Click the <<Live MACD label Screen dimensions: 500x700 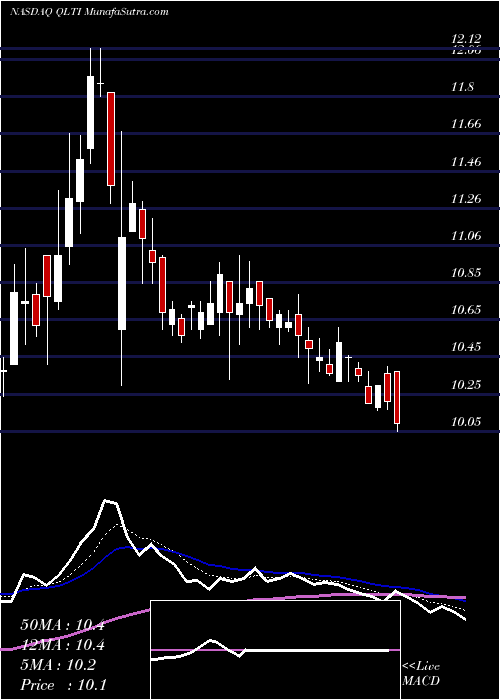[x=421, y=674]
